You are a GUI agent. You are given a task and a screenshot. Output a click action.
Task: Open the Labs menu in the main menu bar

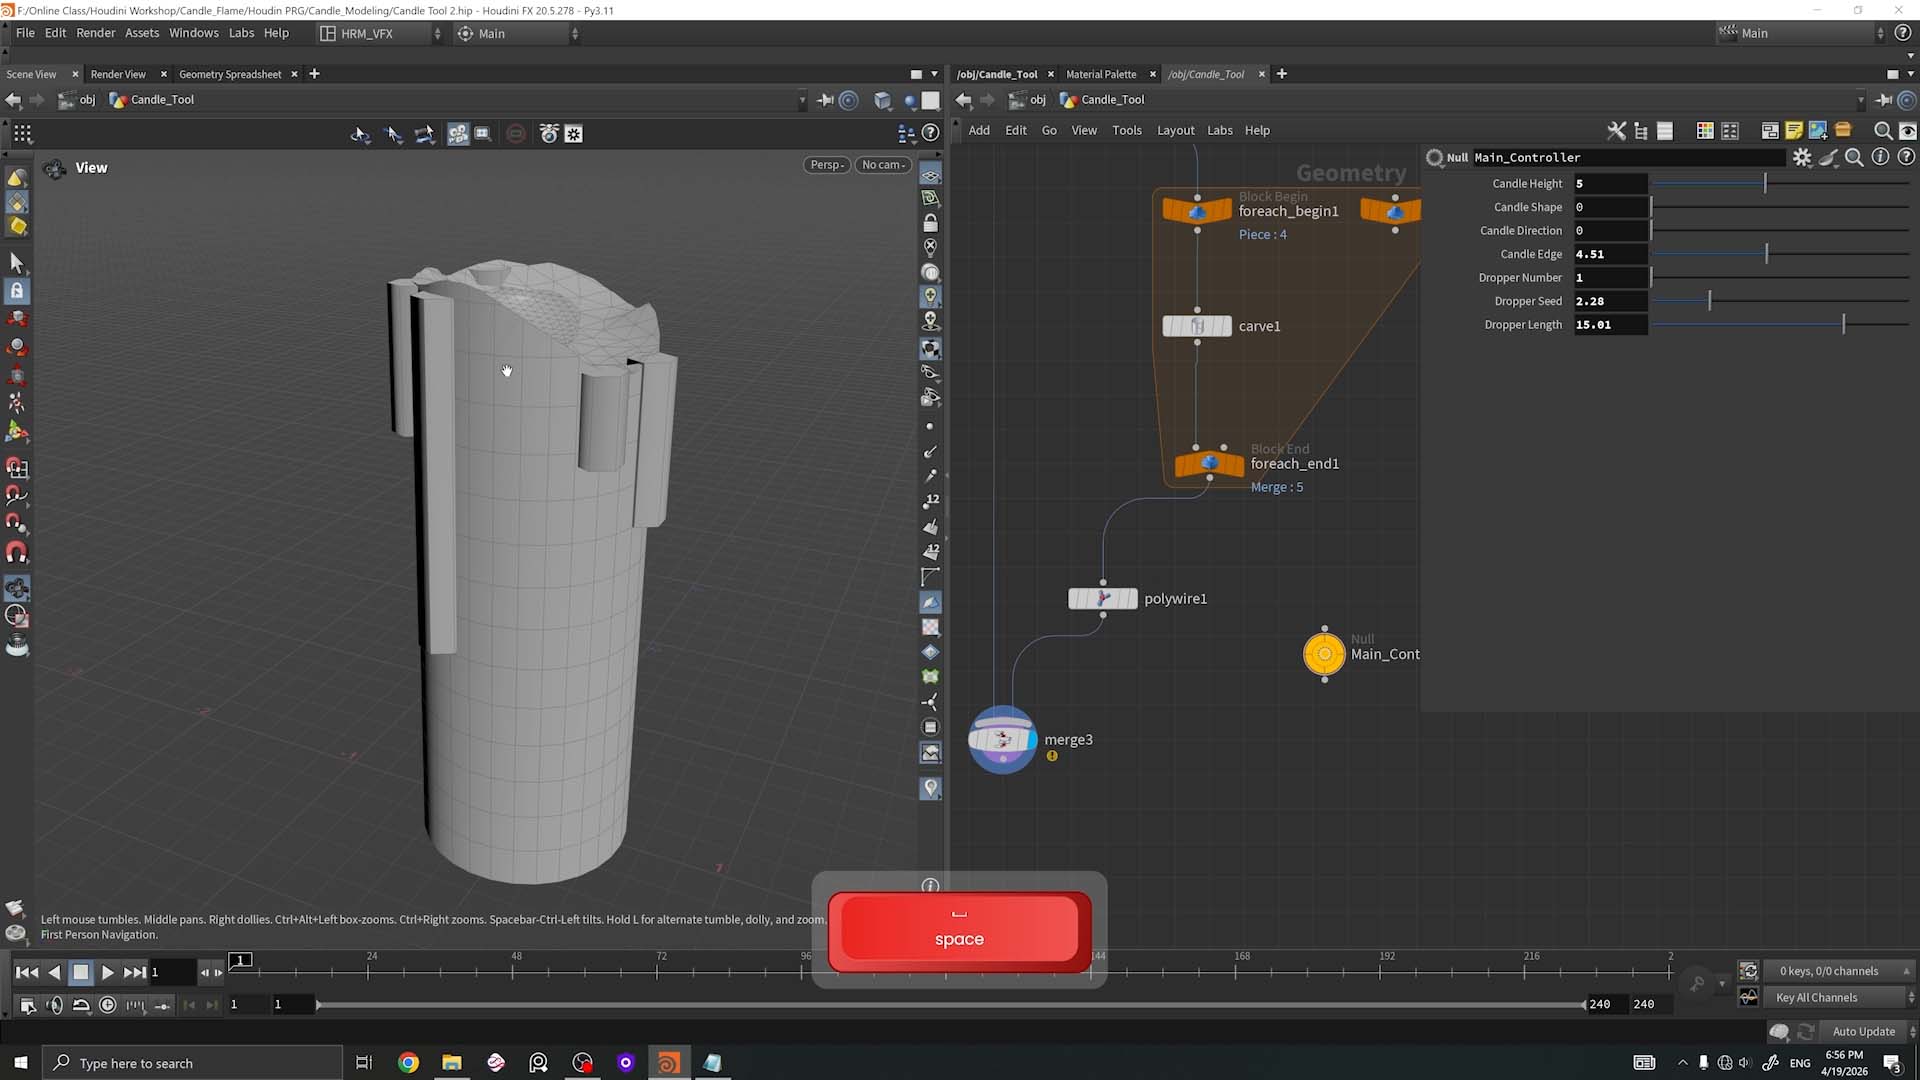241,33
